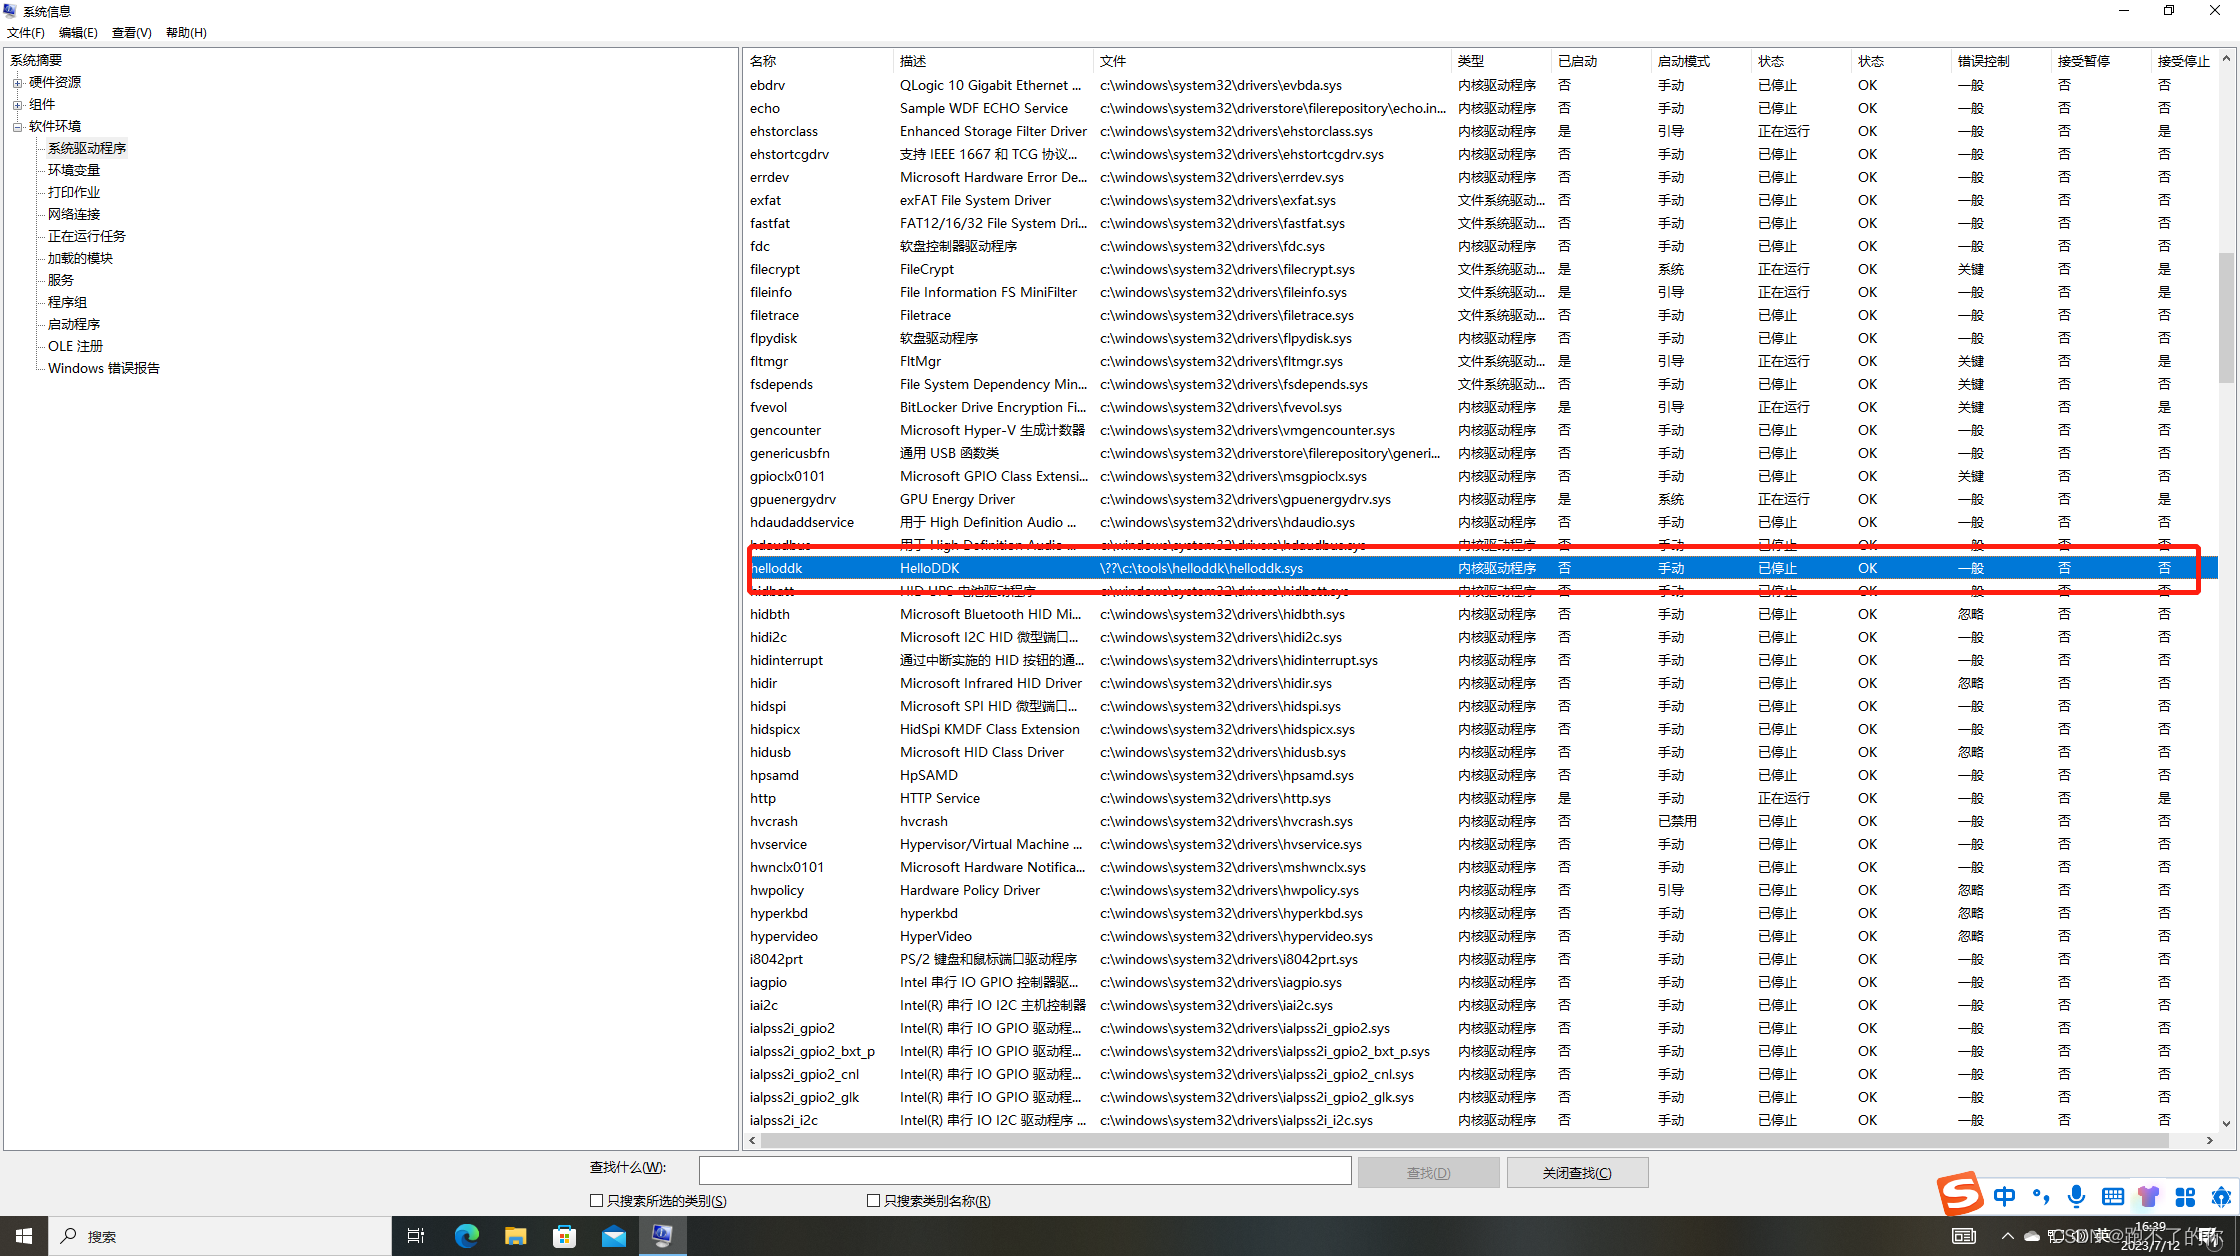The image size is (2240, 1256).
Task: Click the 查找(D) button
Action: coord(1428,1172)
